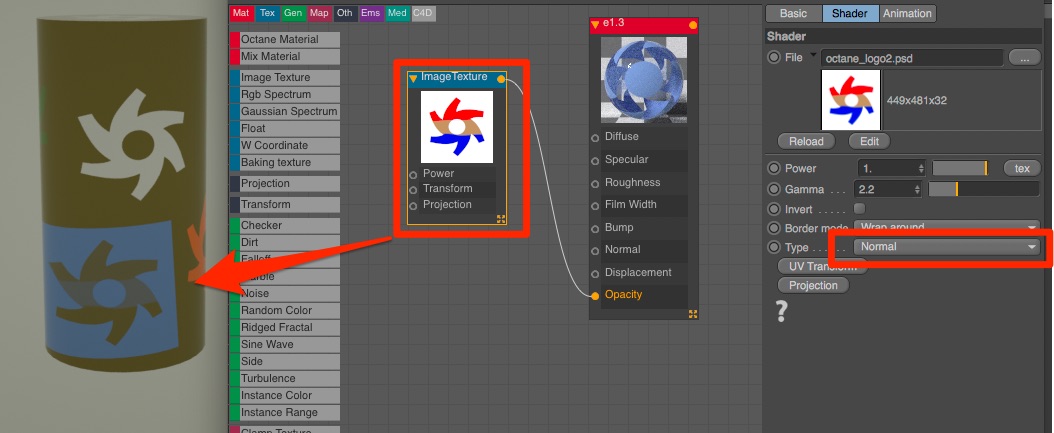This screenshot has height=433, width=1054.
Task: Click connected Opacity input port
Action: pos(595,296)
